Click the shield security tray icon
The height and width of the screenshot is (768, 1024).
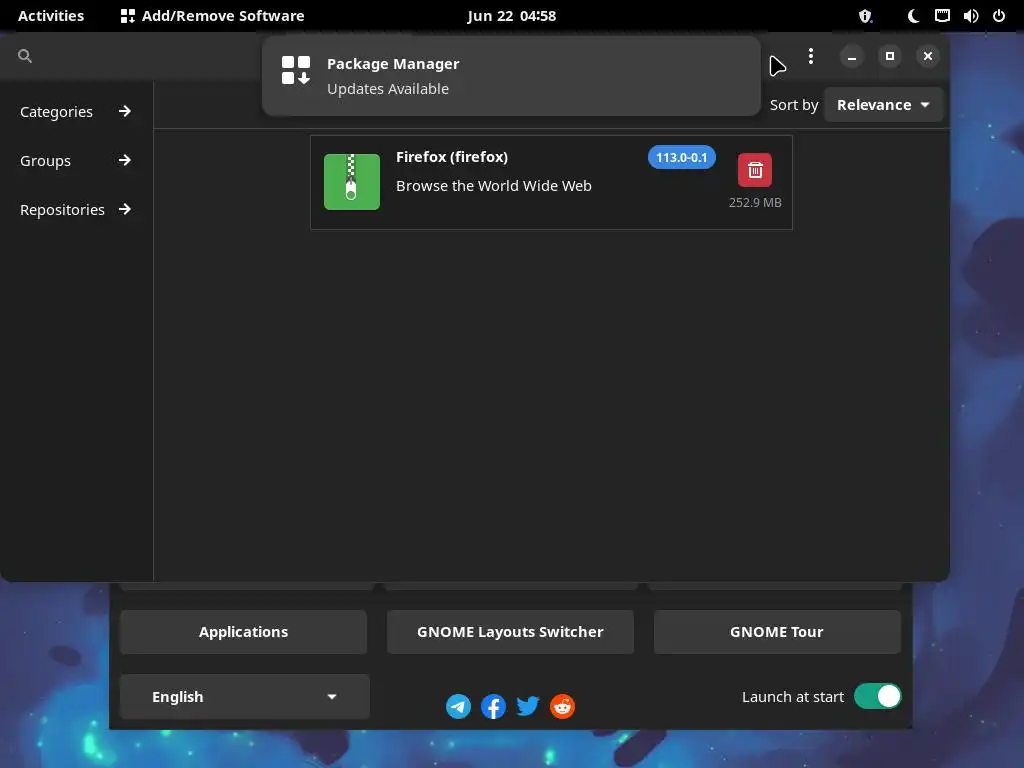click(x=865, y=16)
